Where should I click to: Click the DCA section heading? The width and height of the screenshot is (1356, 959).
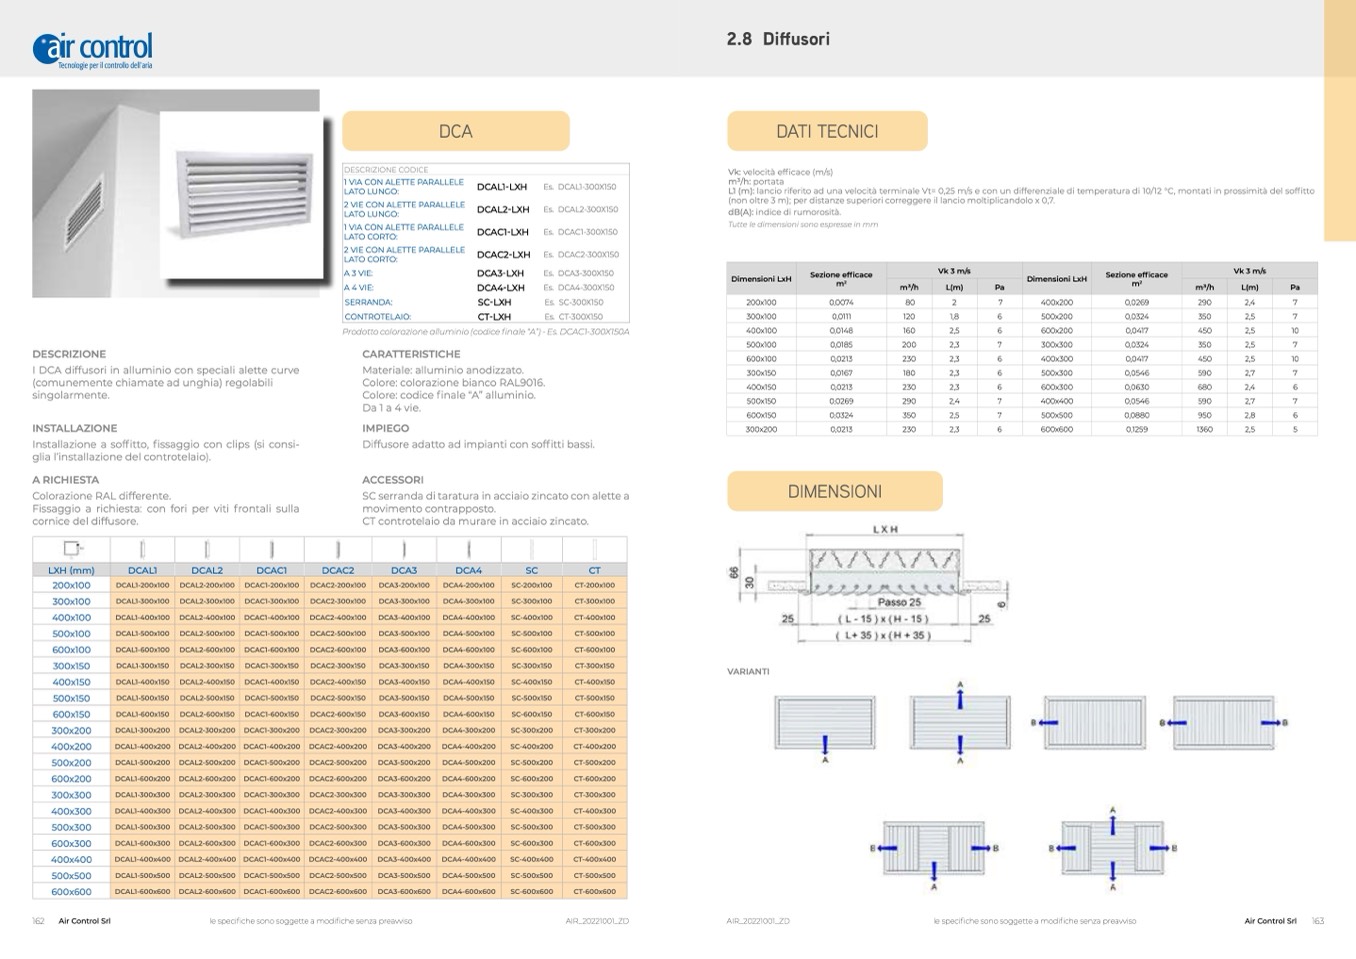click(x=456, y=131)
